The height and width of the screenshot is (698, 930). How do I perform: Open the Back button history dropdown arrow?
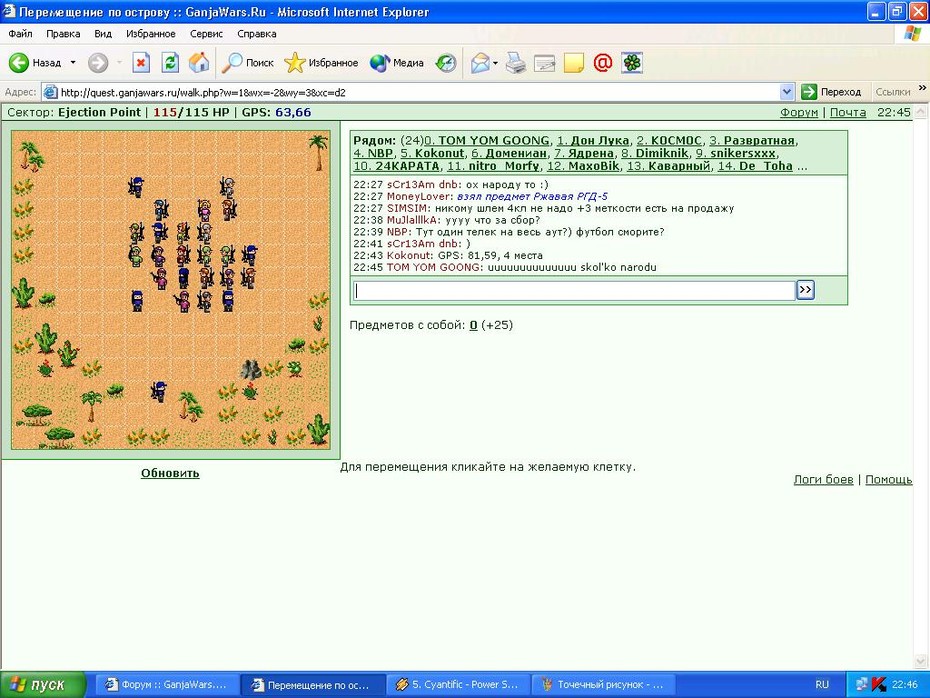73,62
